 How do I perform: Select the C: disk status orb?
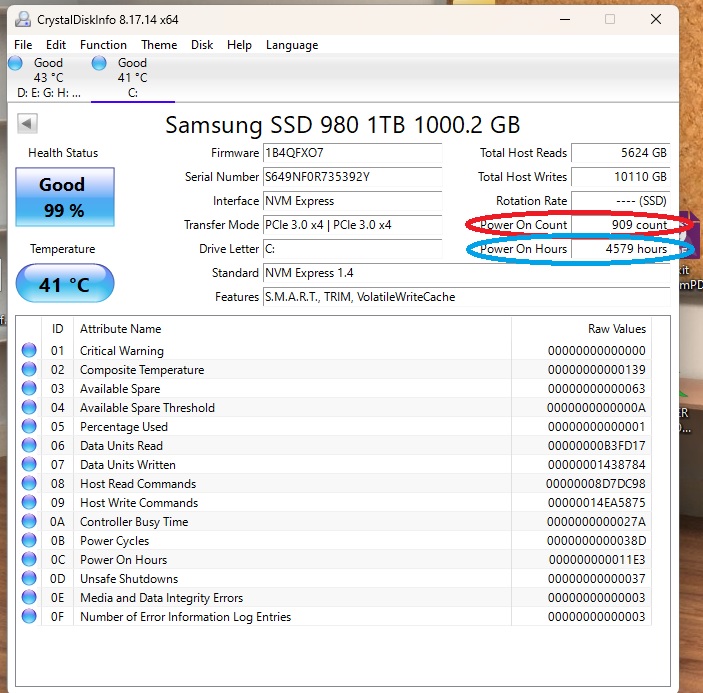coord(99,63)
